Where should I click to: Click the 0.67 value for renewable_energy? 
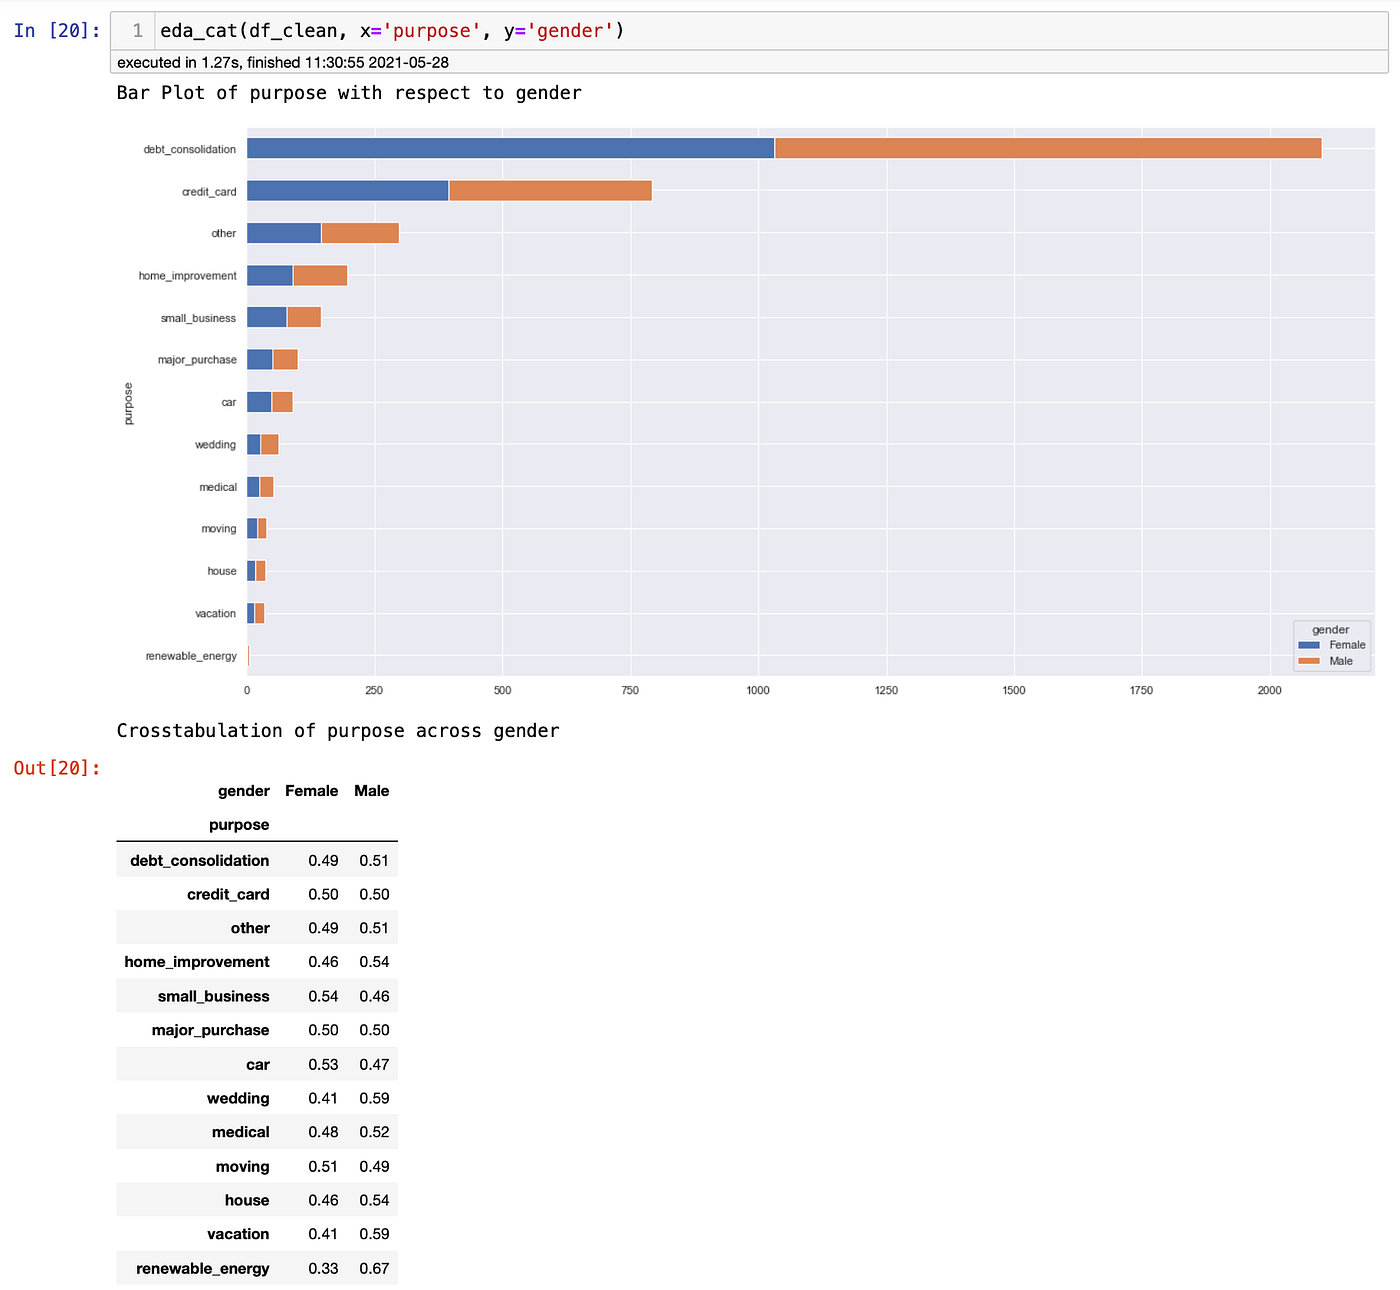[375, 1267]
